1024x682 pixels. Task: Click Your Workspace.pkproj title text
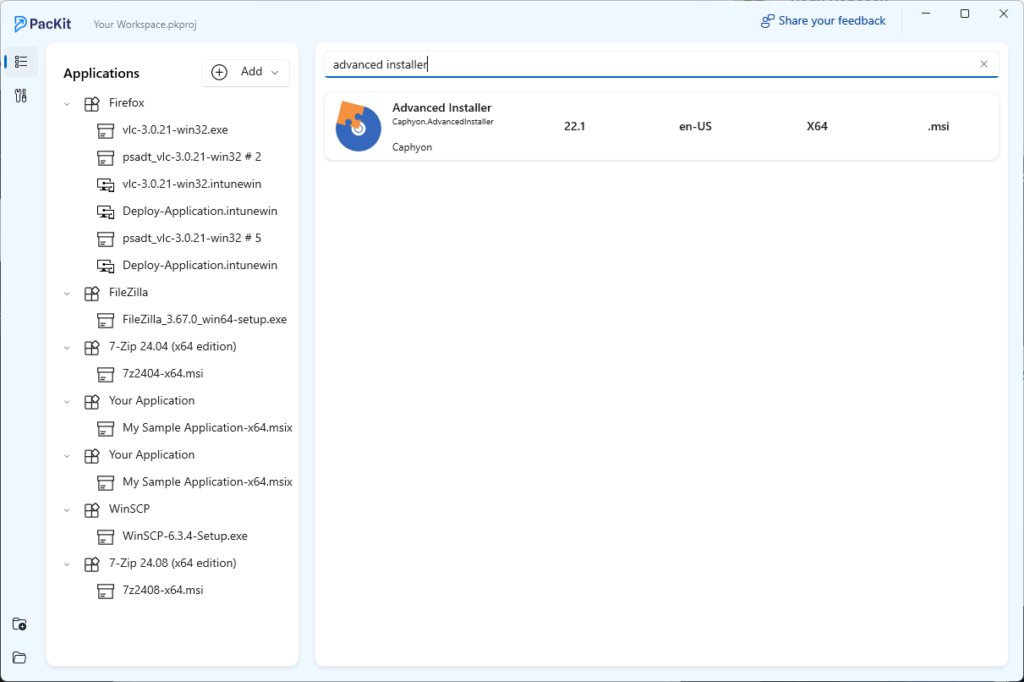145,24
